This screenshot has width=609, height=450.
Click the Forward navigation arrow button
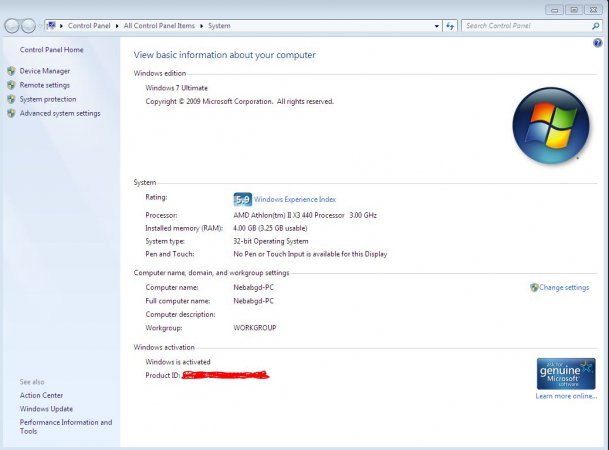coord(28,26)
